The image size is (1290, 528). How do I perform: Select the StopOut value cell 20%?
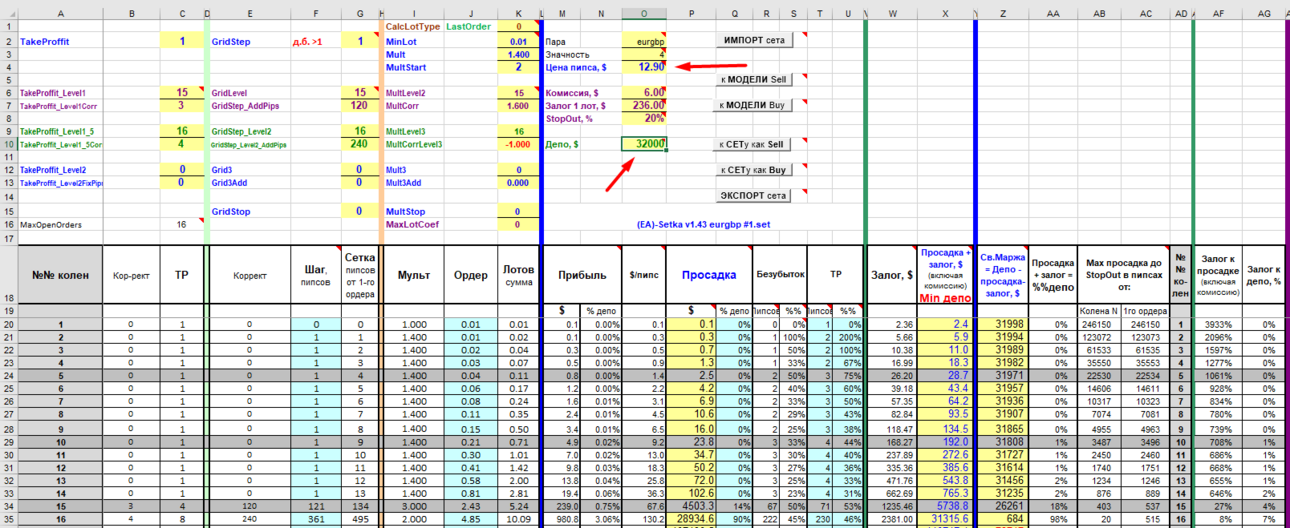643,118
